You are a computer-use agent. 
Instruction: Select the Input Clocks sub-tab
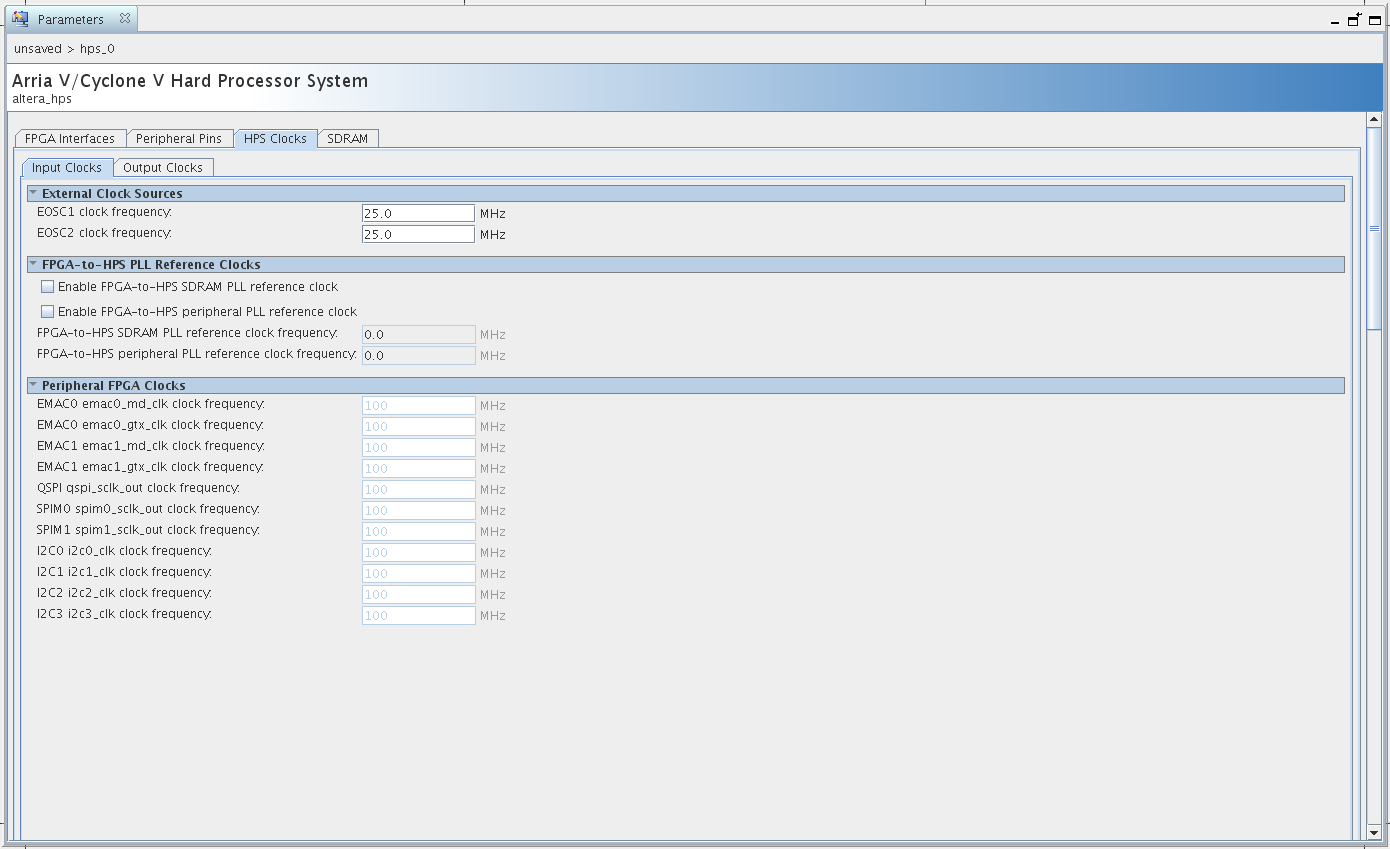[67, 168]
